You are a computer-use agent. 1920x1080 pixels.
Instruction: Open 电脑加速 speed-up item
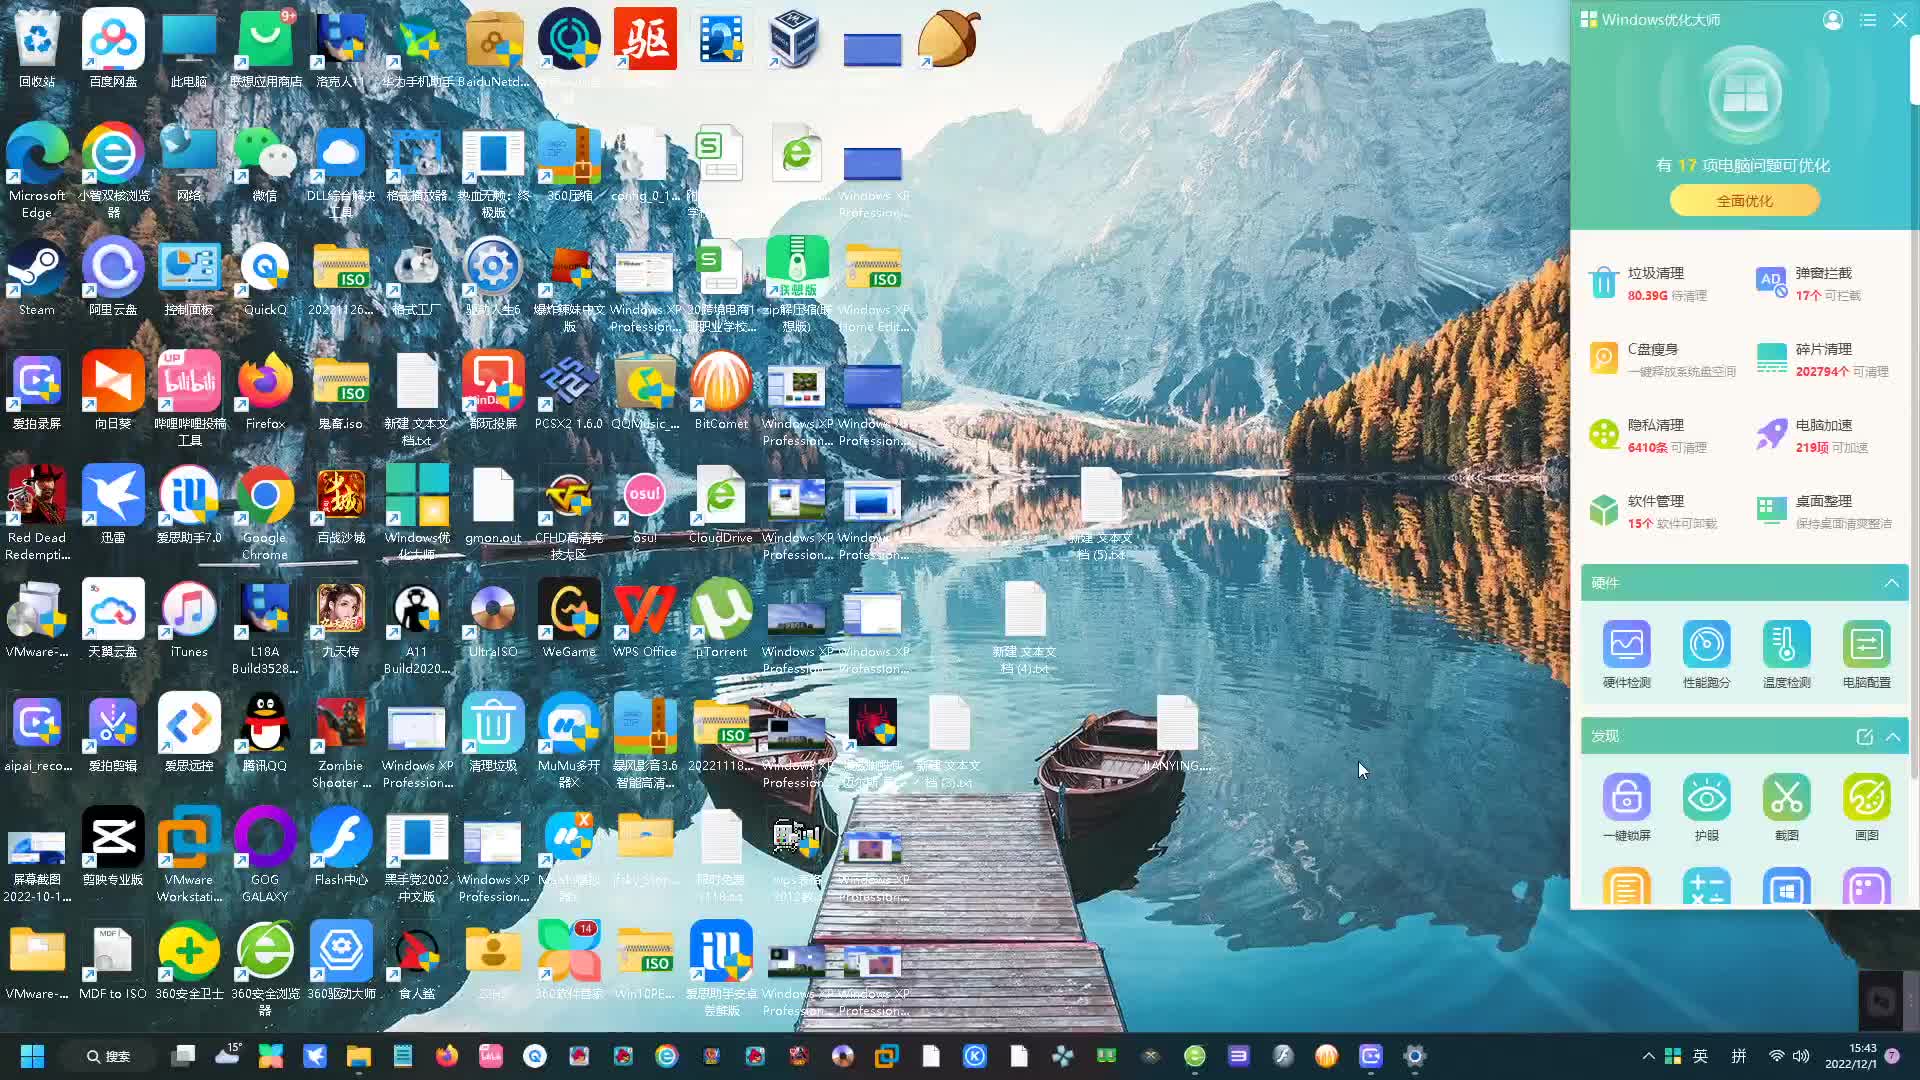(1812, 435)
